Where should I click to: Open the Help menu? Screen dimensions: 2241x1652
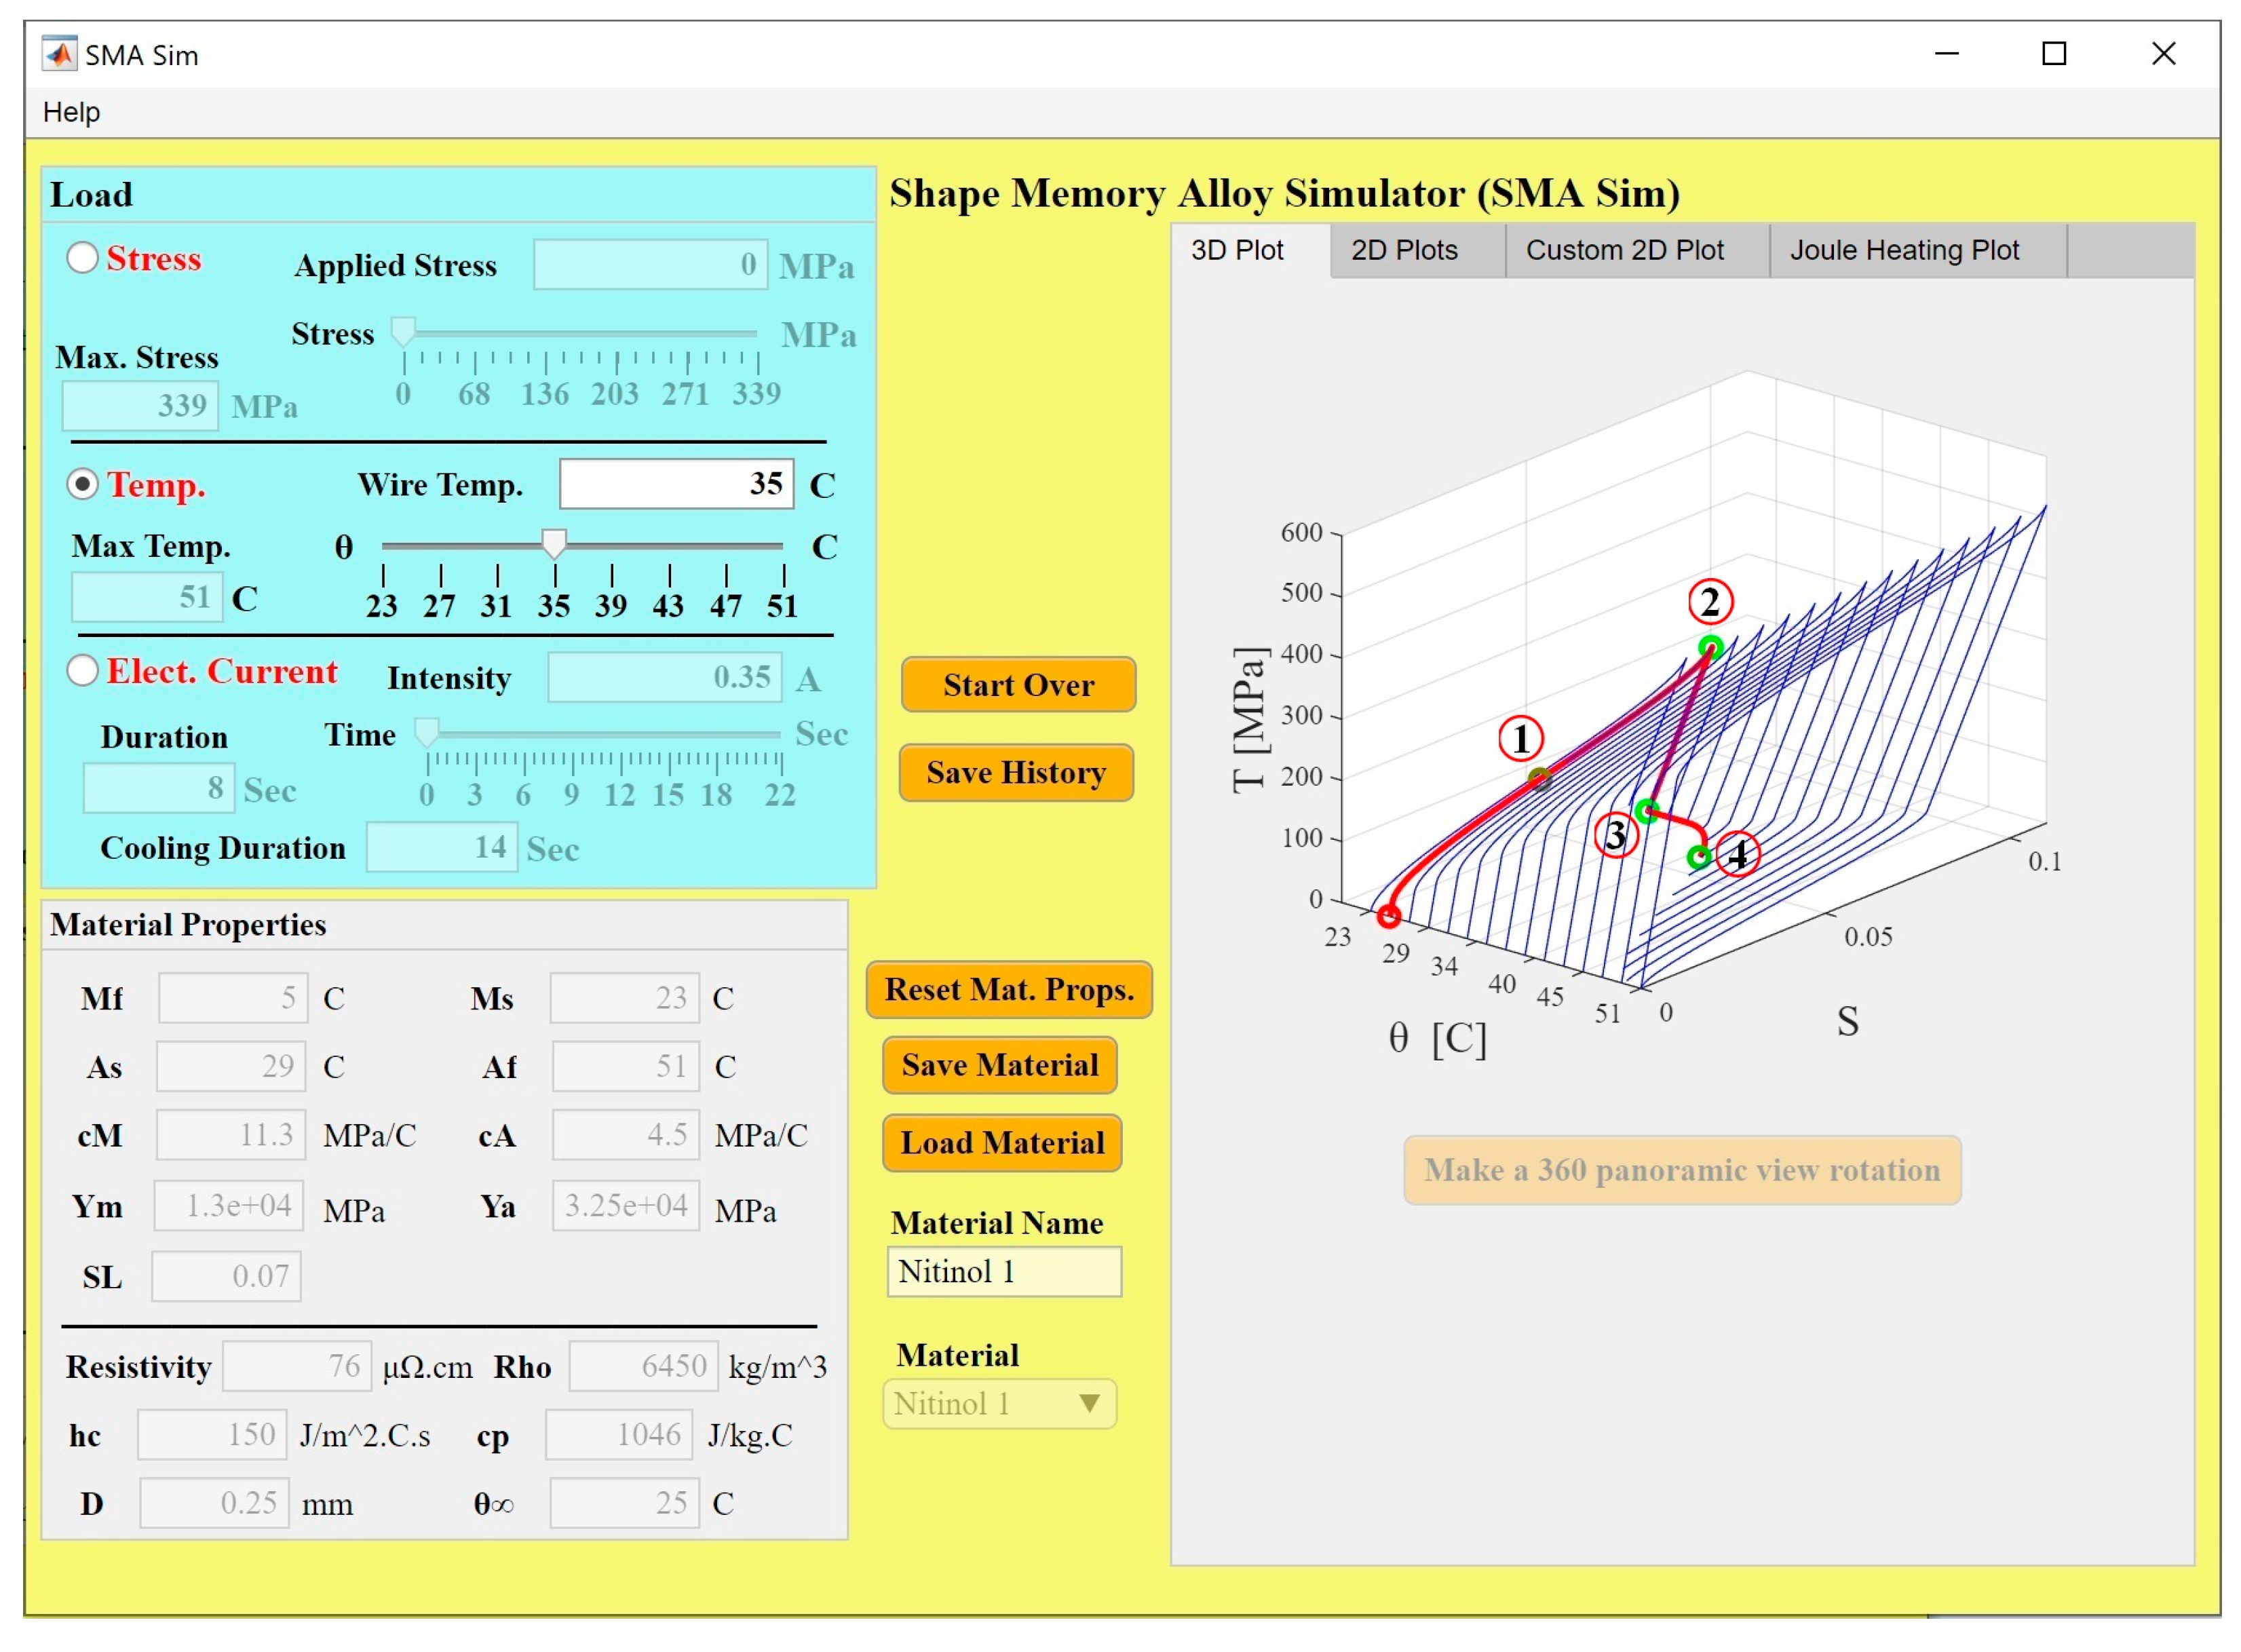click(x=71, y=112)
